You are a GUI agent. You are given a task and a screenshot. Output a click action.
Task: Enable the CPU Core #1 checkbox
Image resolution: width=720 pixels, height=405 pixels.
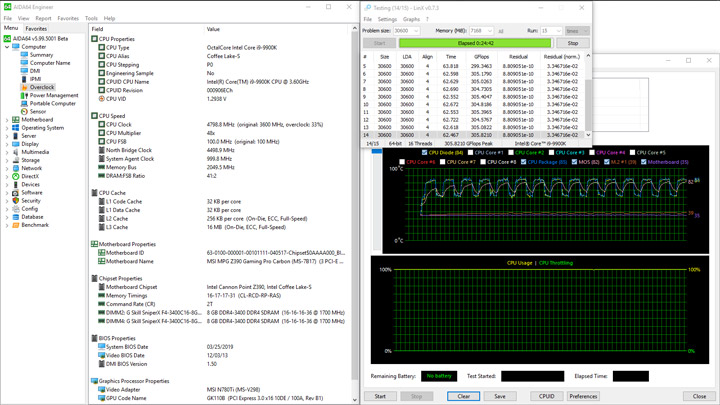[x=472, y=153]
